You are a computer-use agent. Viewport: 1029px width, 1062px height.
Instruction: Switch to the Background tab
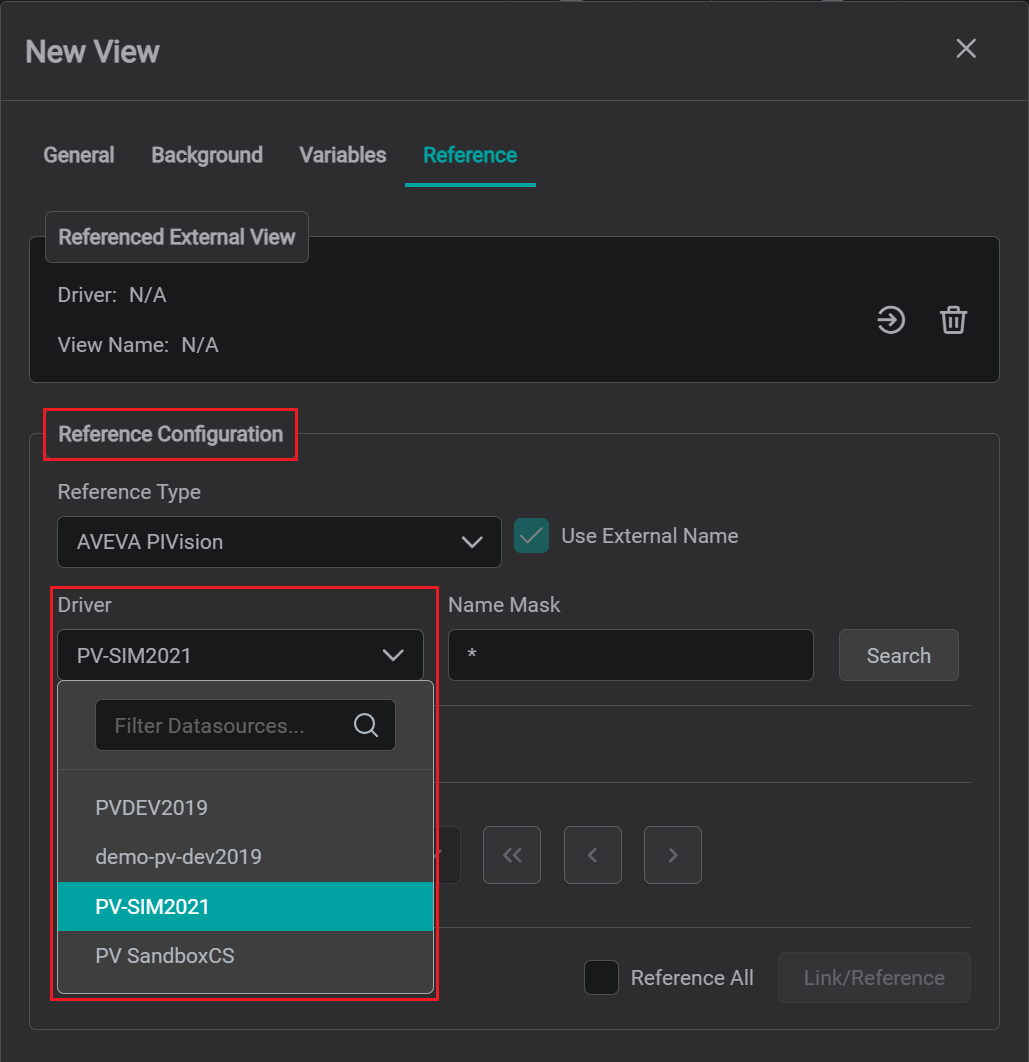(207, 155)
